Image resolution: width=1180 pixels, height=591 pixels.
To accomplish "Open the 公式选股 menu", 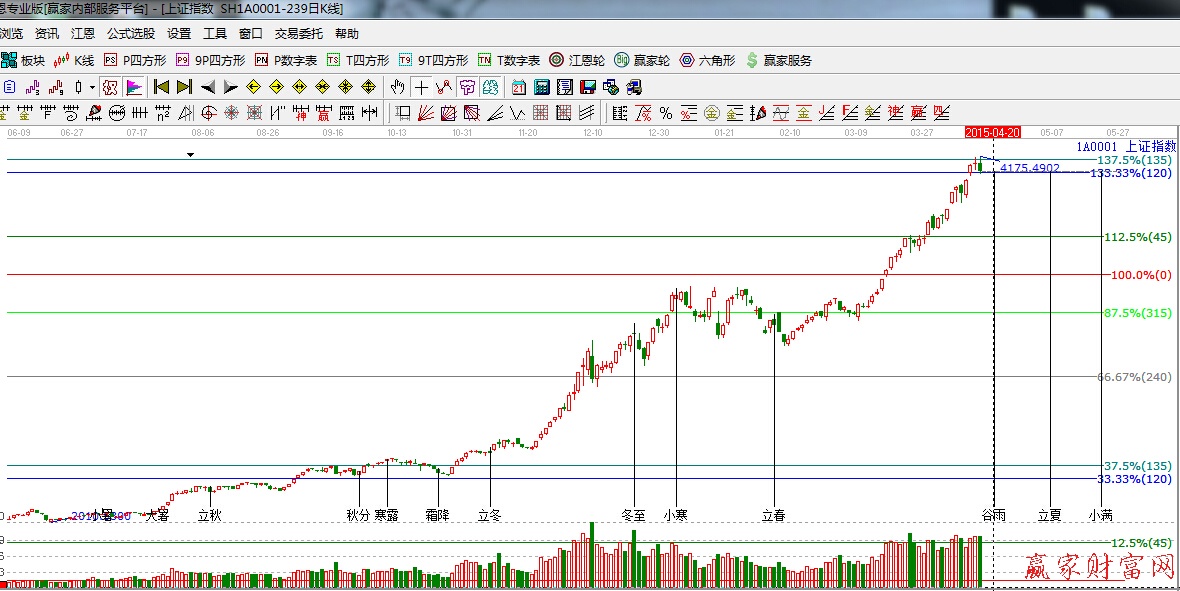I will coord(131,33).
